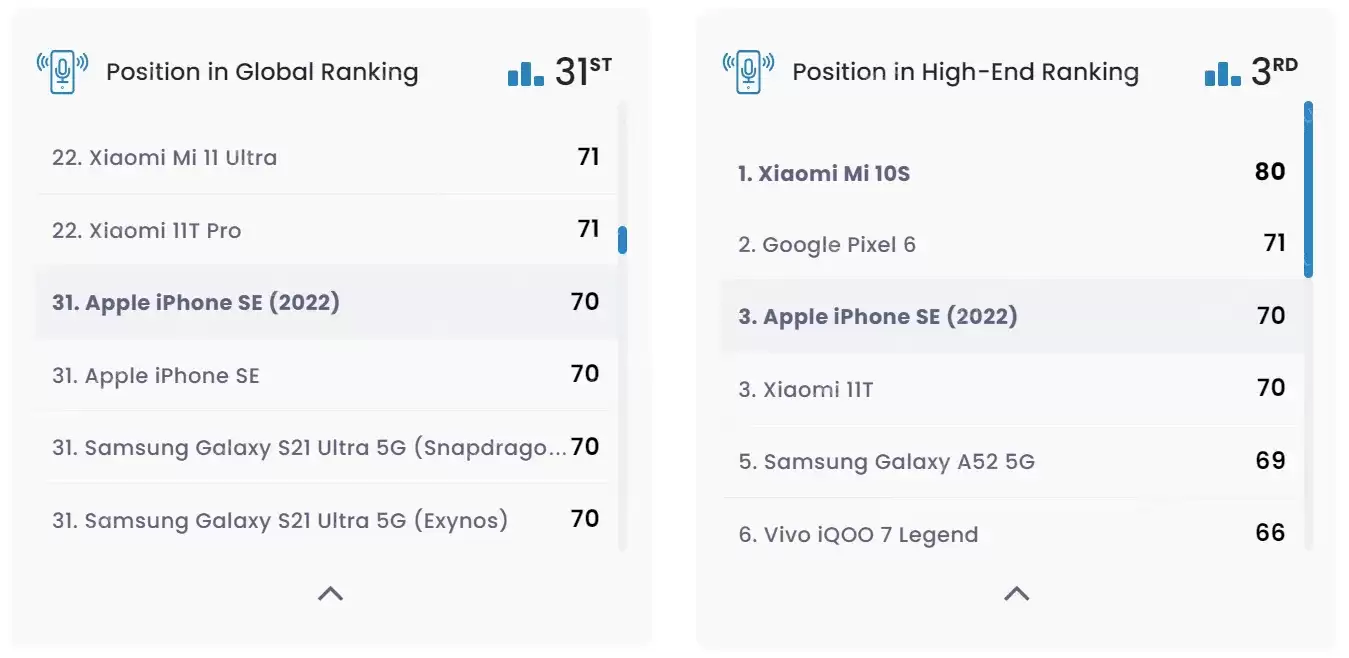Open the Samsung Galaxy S21 Ultra 5G Exynos entry
Screen dimensions: 1349x658
pyautogui.click(x=280, y=521)
